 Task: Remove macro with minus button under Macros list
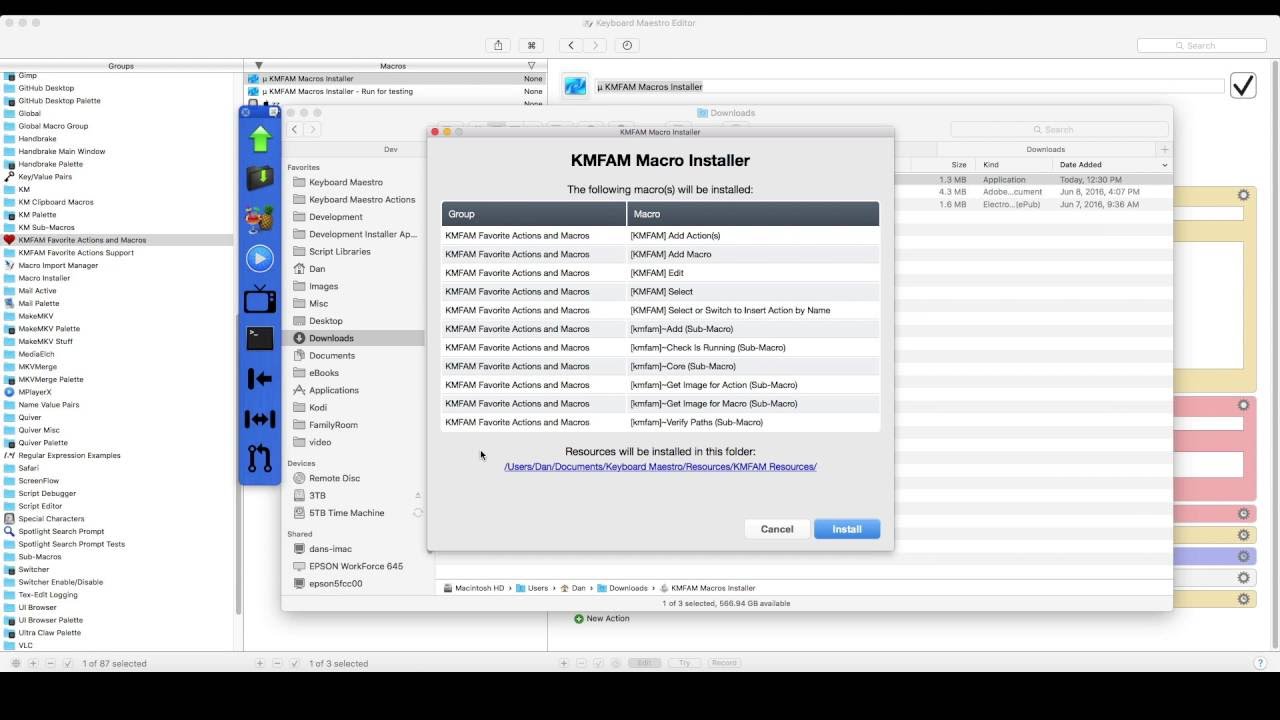tap(277, 663)
